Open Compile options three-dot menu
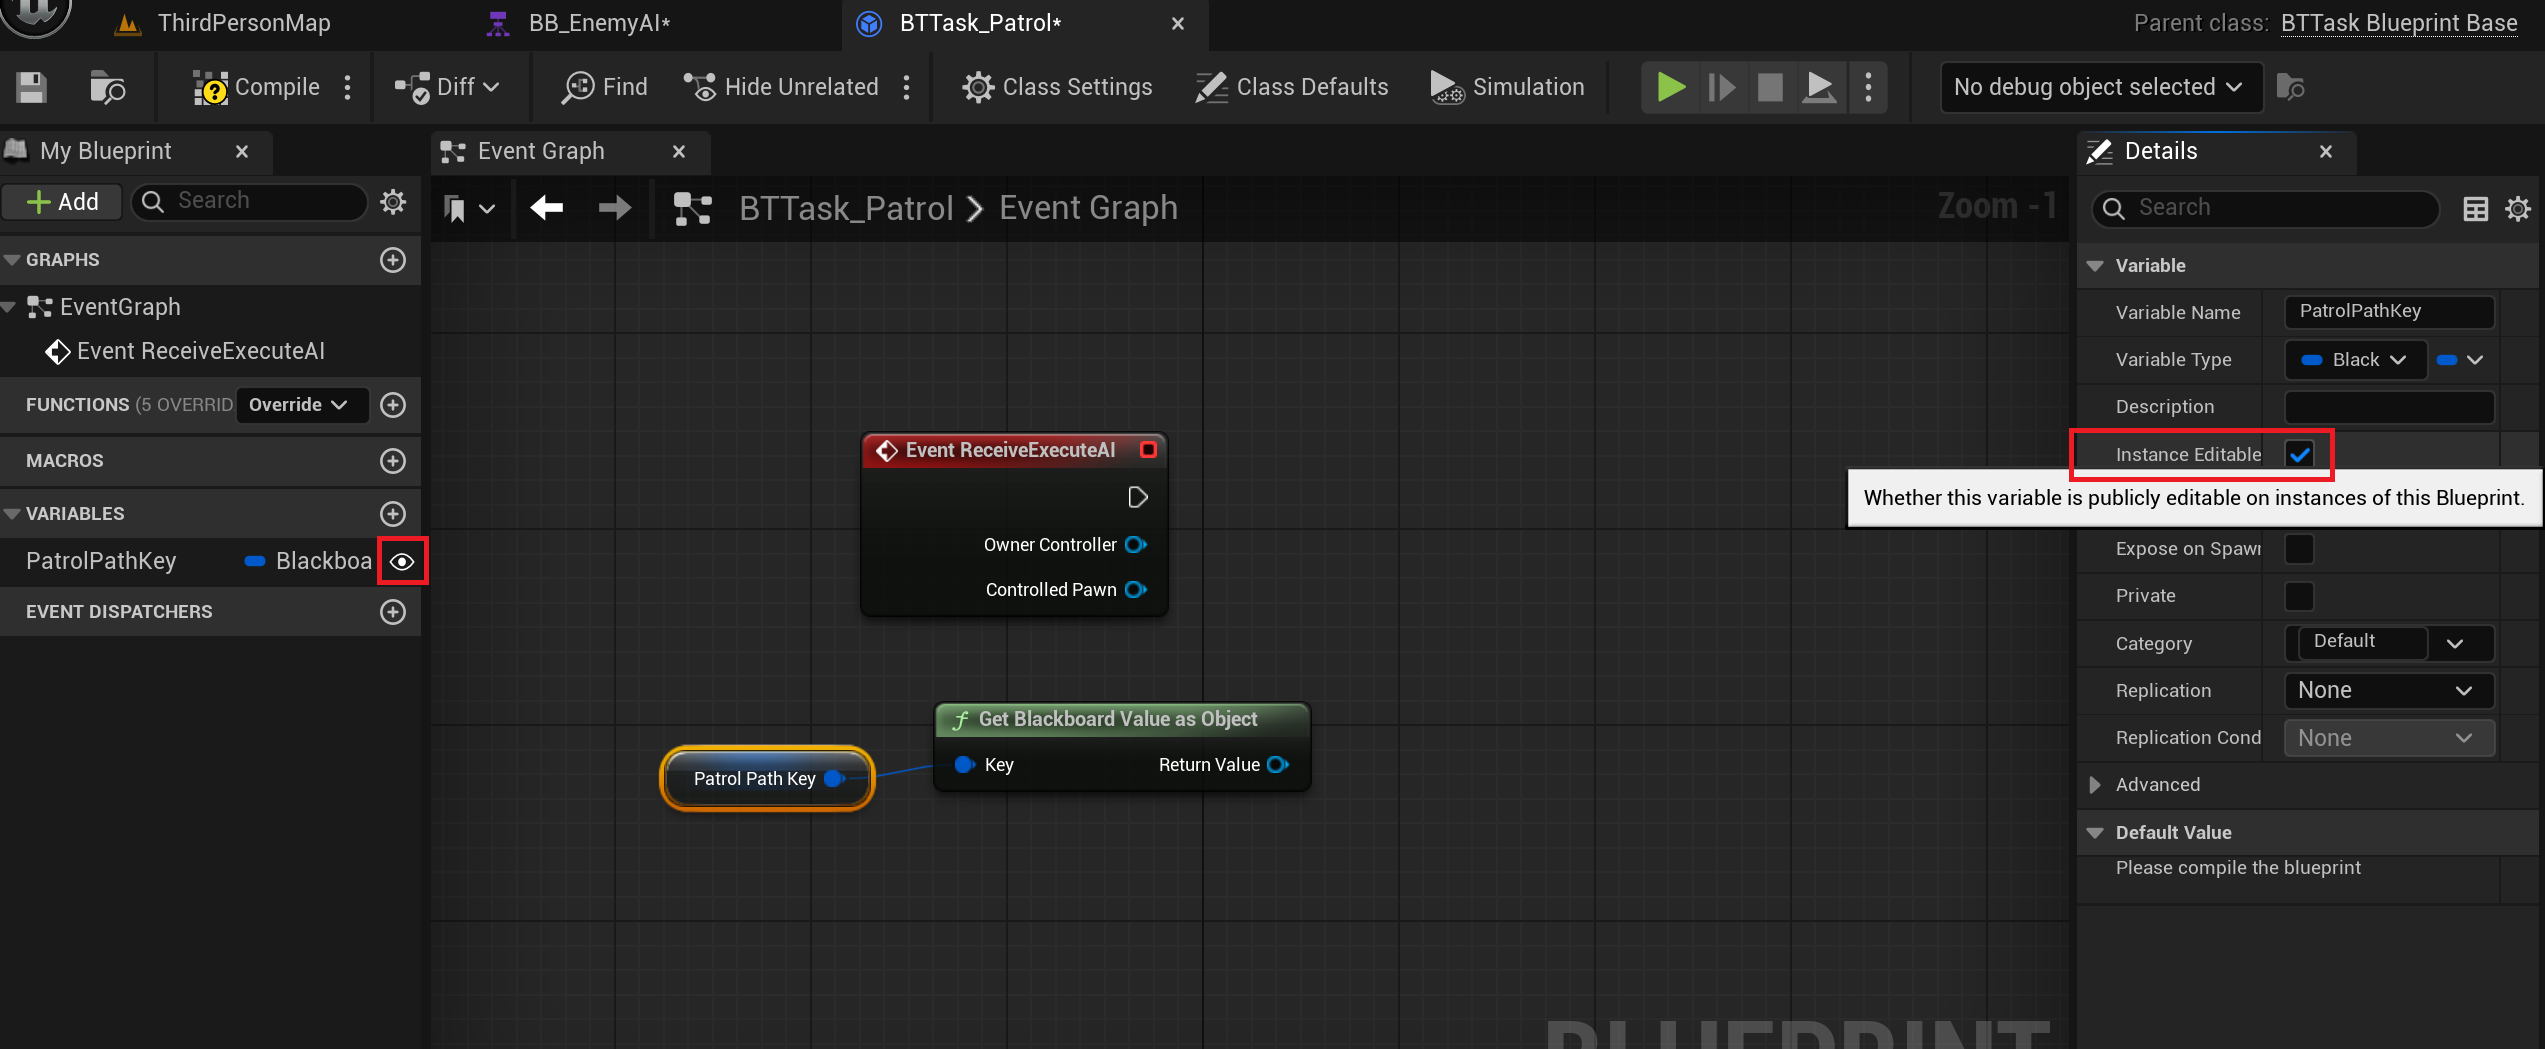Image resolution: width=2545 pixels, height=1049 pixels. click(x=348, y=87)
